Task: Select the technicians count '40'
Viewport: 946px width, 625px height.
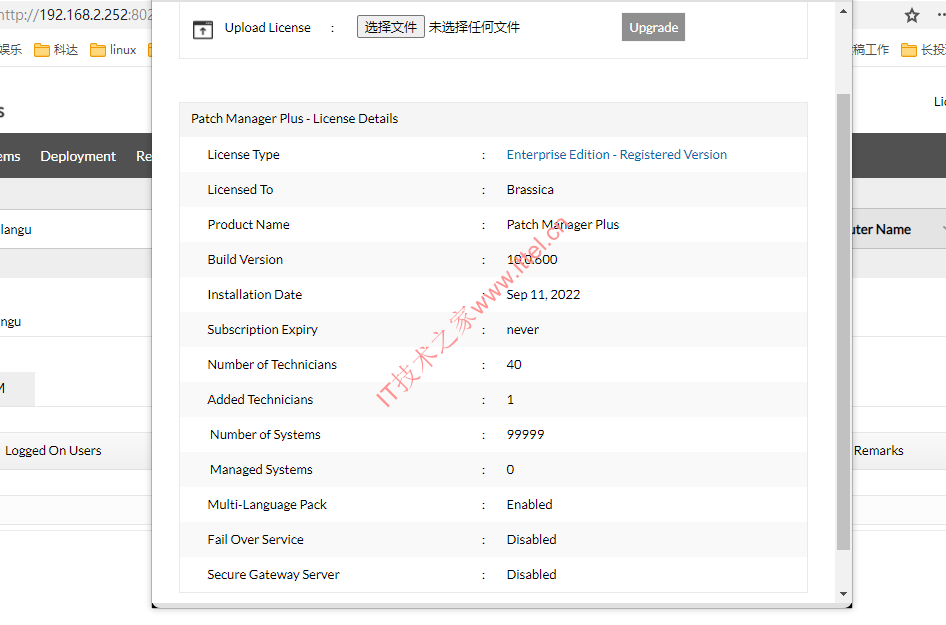Action: tap(514, 364)
